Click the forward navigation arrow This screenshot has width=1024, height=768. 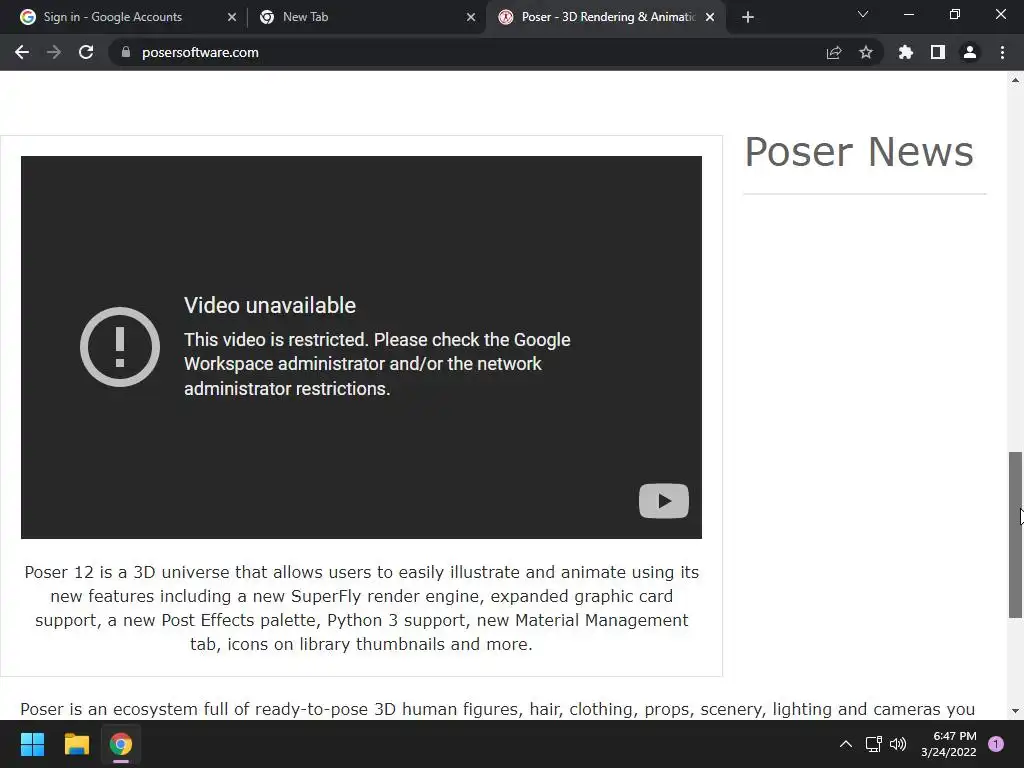[x=54, y=52]
